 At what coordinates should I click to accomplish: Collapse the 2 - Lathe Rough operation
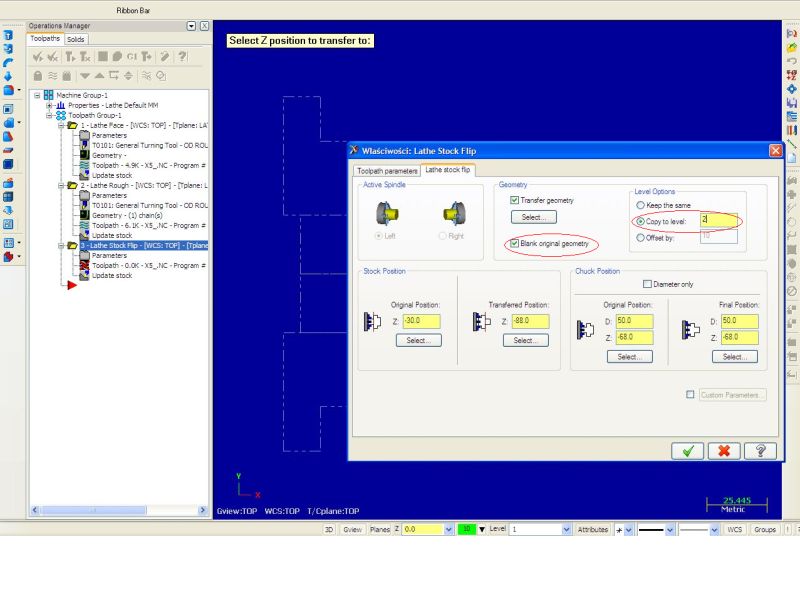[x=61, y=186]
